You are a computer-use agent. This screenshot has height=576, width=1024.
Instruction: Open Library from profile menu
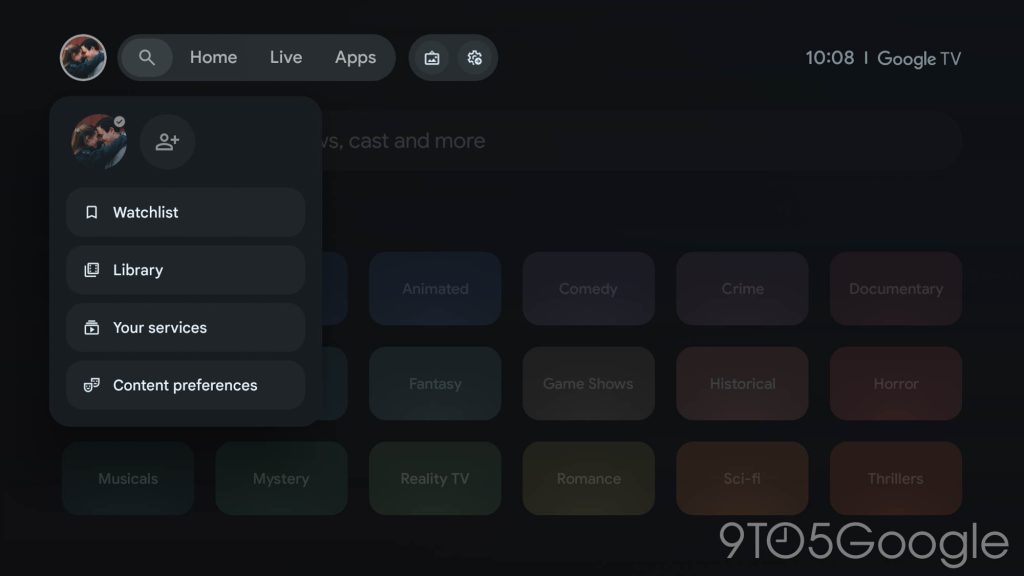[185, 270]
